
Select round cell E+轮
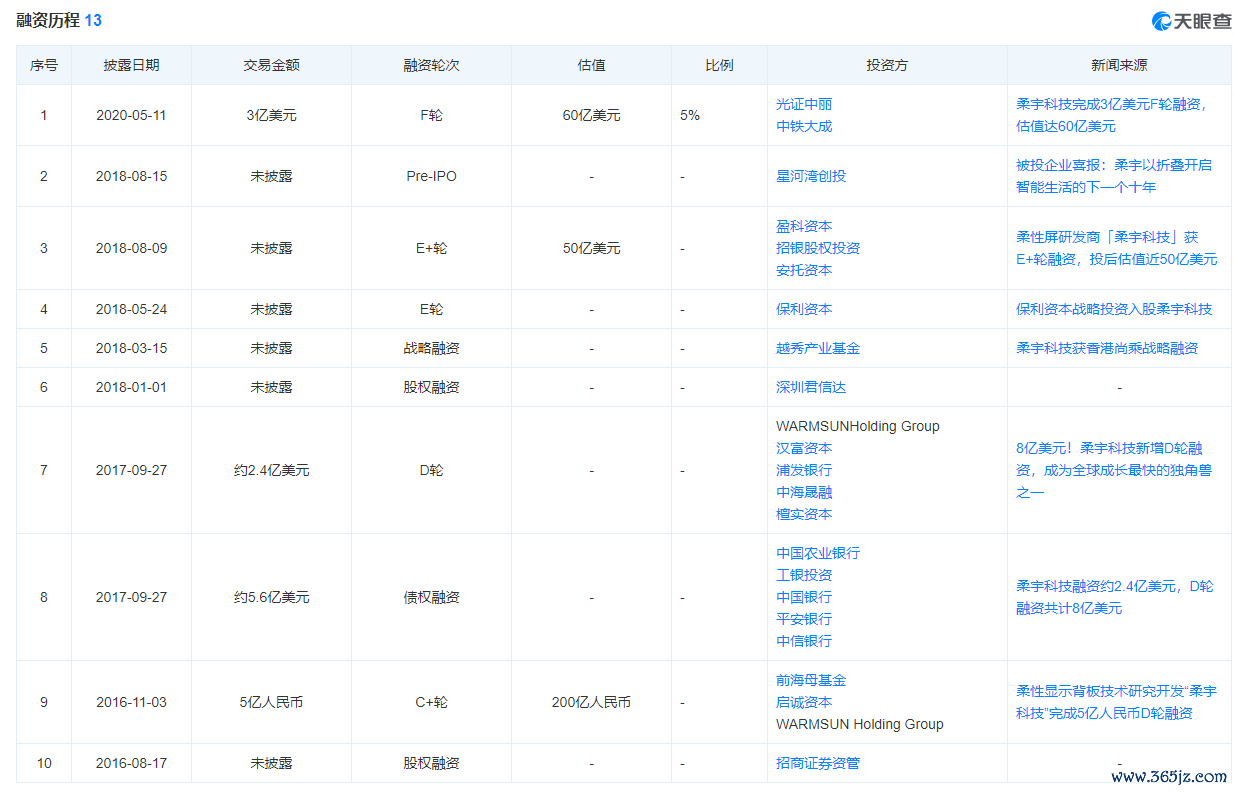[x=431, y=248]
